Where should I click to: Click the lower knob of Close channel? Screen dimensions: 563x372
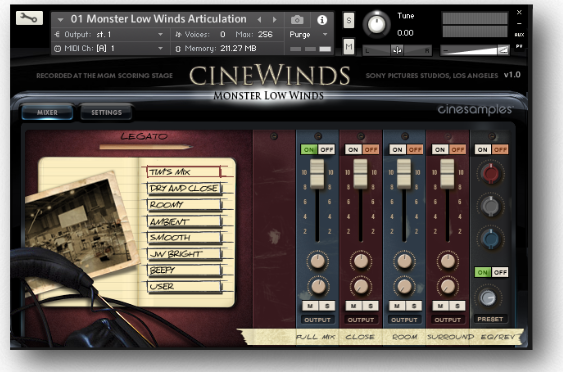[361, 286]
